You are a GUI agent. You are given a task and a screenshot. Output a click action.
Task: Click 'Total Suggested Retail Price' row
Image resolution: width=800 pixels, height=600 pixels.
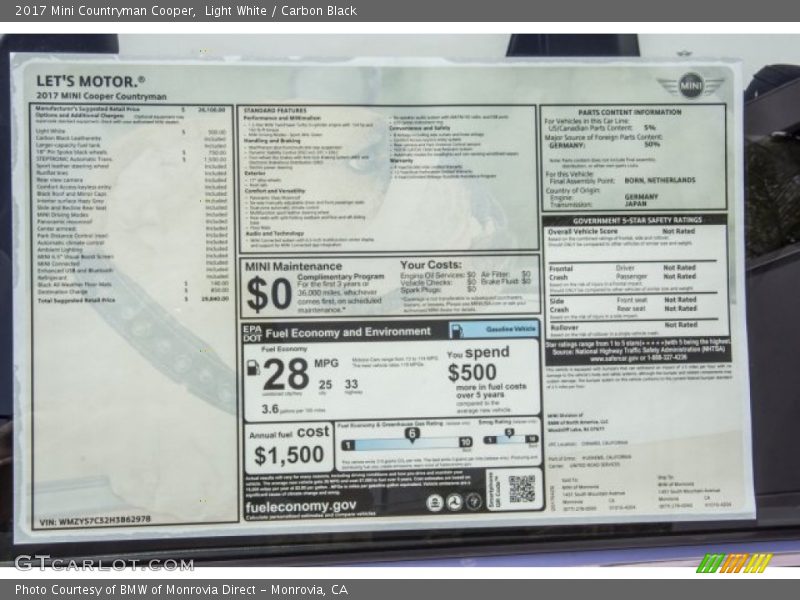[x=133, y=300]
